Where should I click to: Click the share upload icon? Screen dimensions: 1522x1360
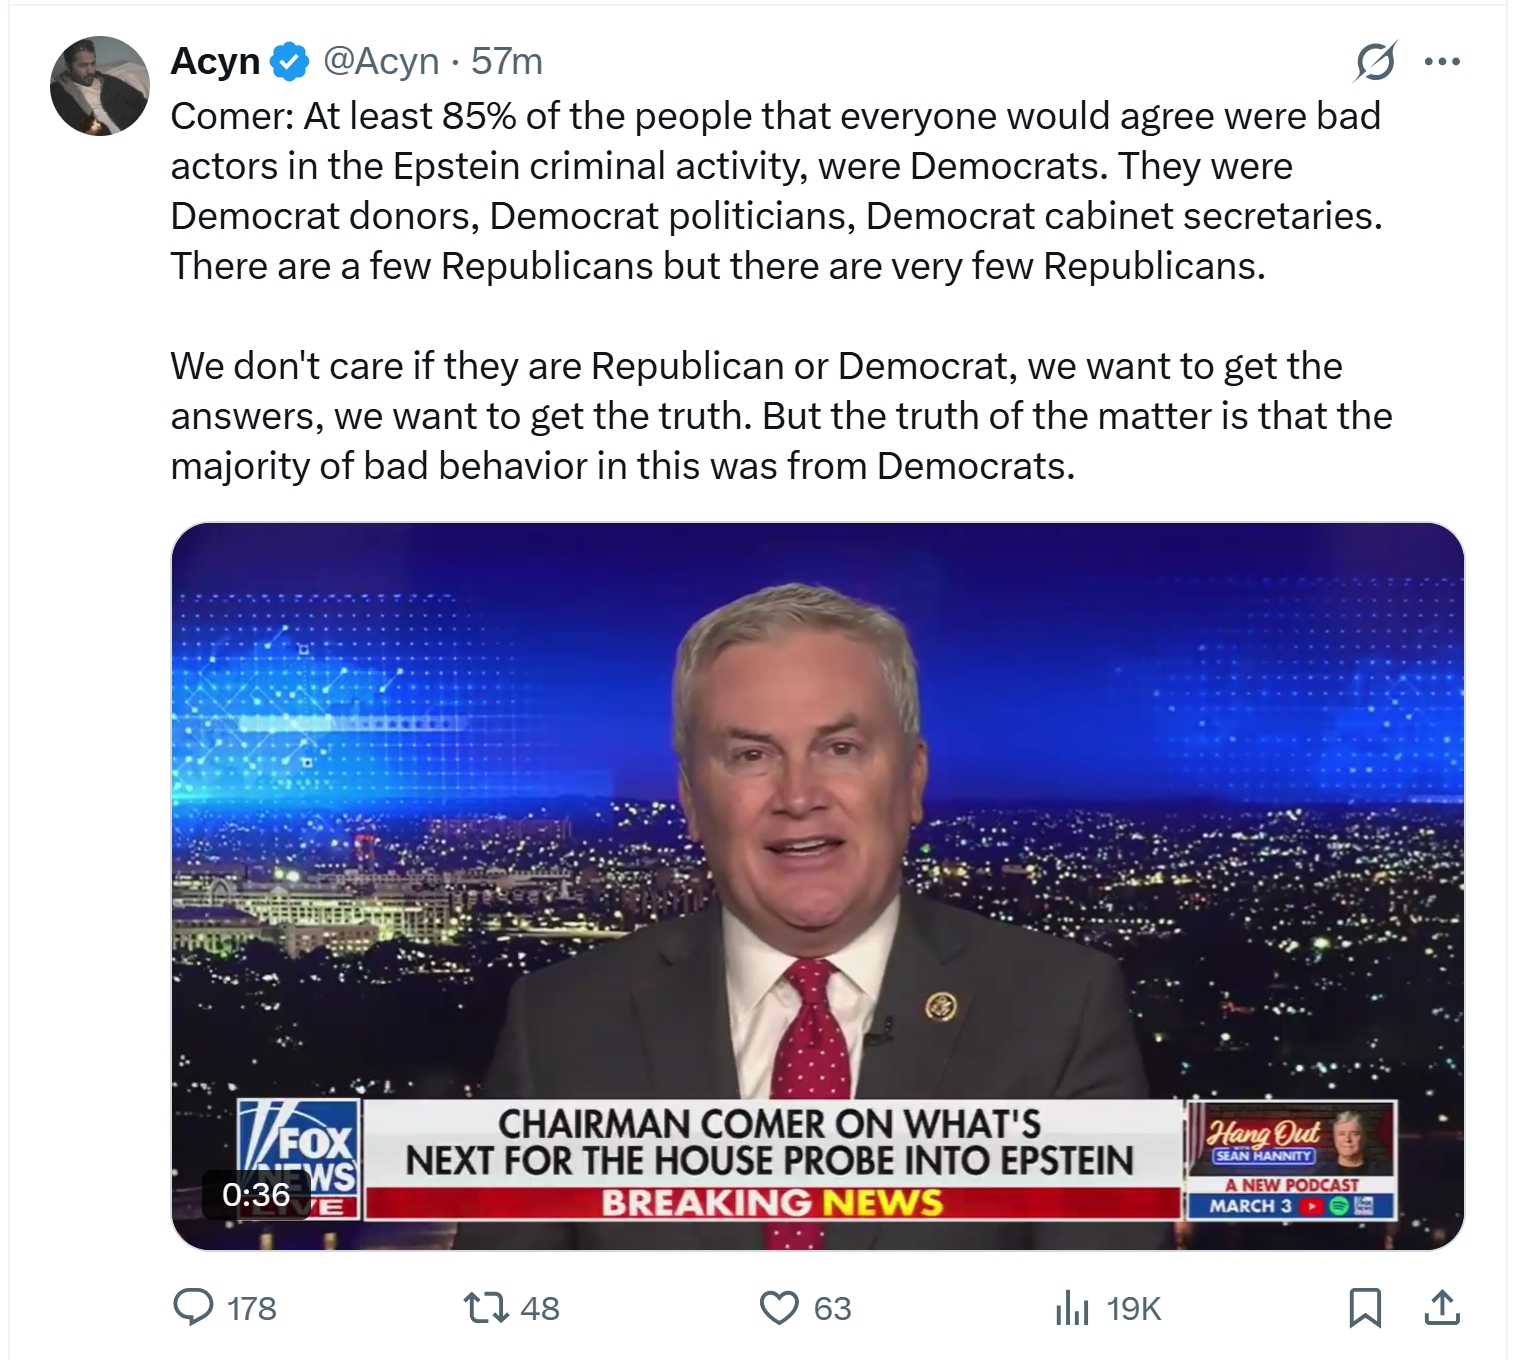pos(1441,1307)
